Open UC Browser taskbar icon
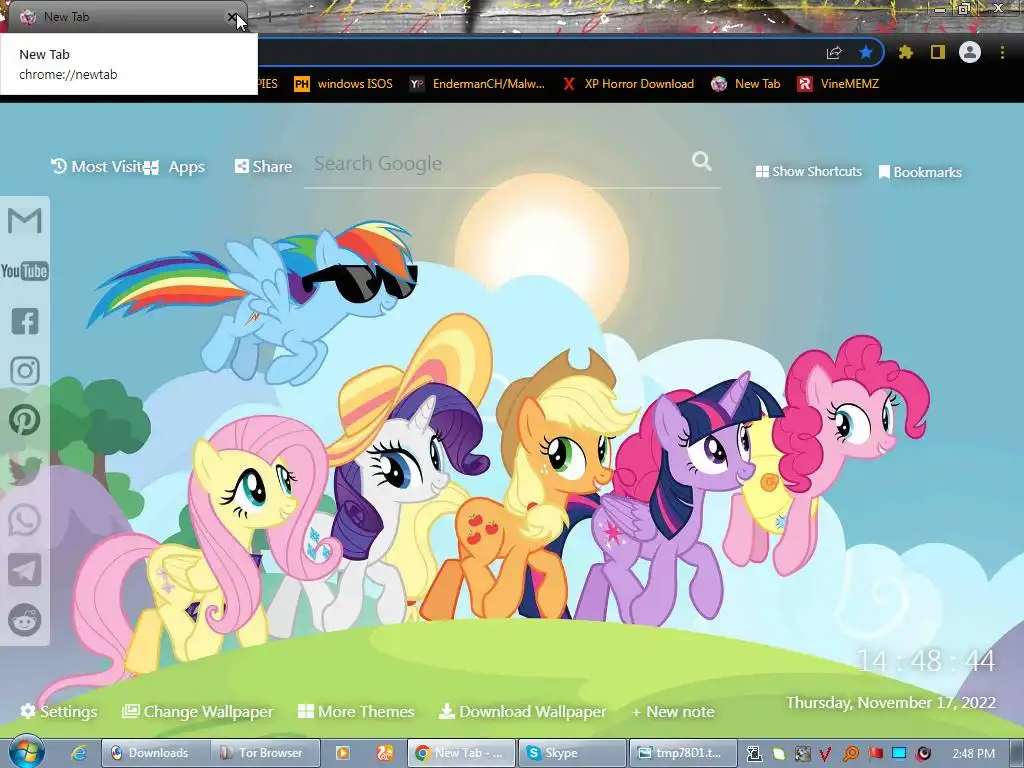This screenshot has width=1024, height=768. (385, 753)
